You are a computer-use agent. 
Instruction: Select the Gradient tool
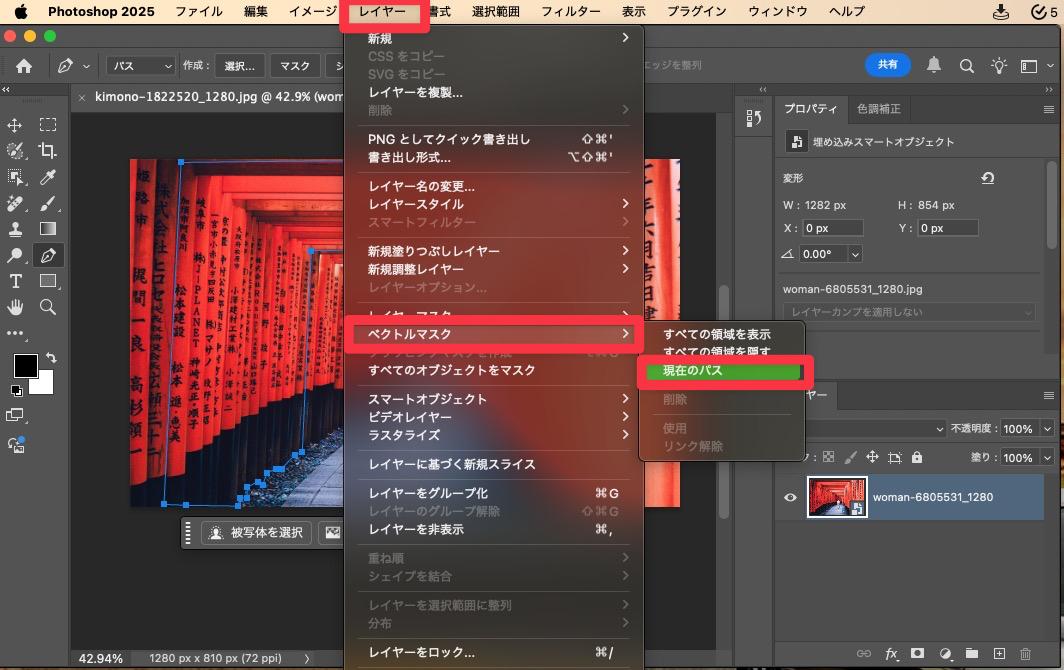coord(48,229)
